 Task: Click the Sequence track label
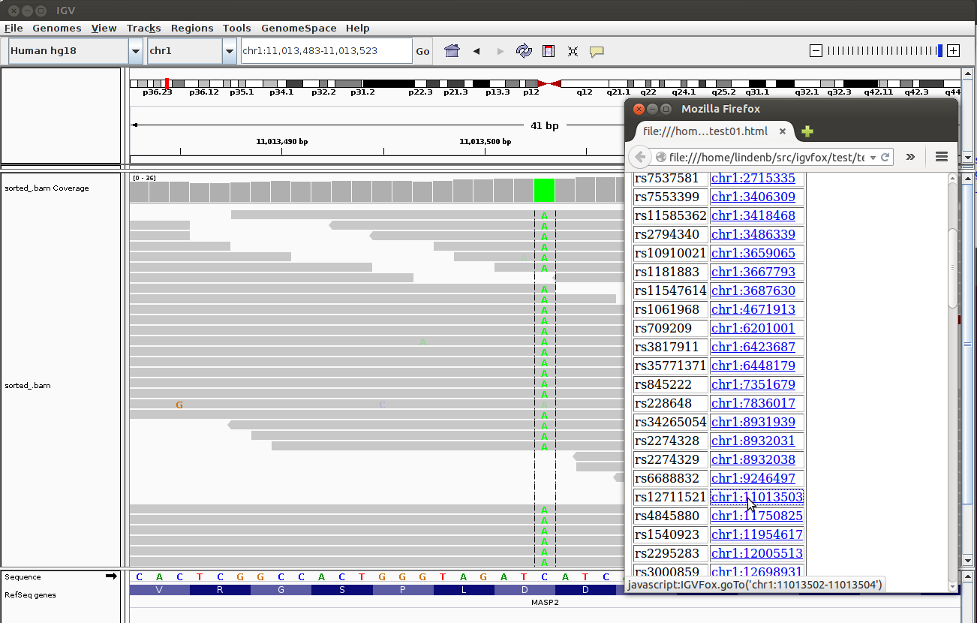(x=22, y=577)
